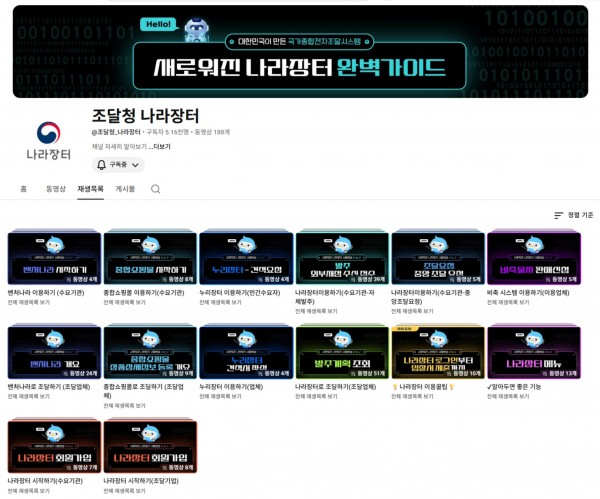The width and height of the screenshot is (600, 499).
Task: Open the 종합쇼핑몰 시작하기 playlist thumbnail
Action: [x=150, y=258]
